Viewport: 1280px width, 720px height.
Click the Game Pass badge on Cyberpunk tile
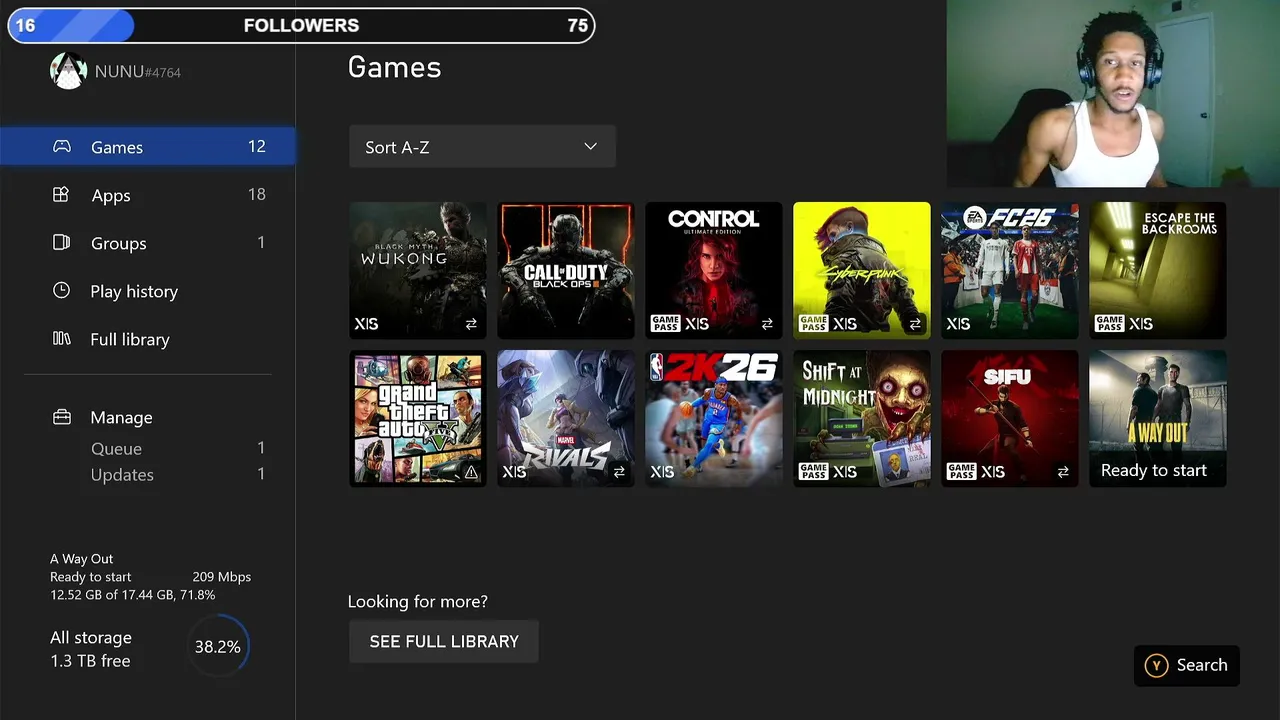click(813, 324)
